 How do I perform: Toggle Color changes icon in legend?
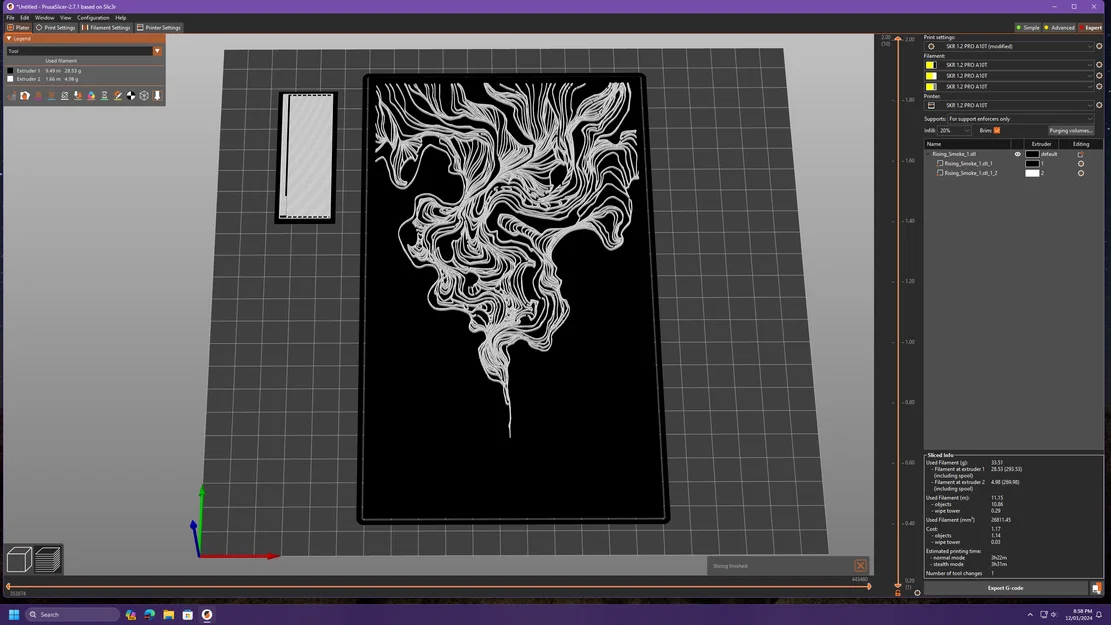tap(91, 96)
